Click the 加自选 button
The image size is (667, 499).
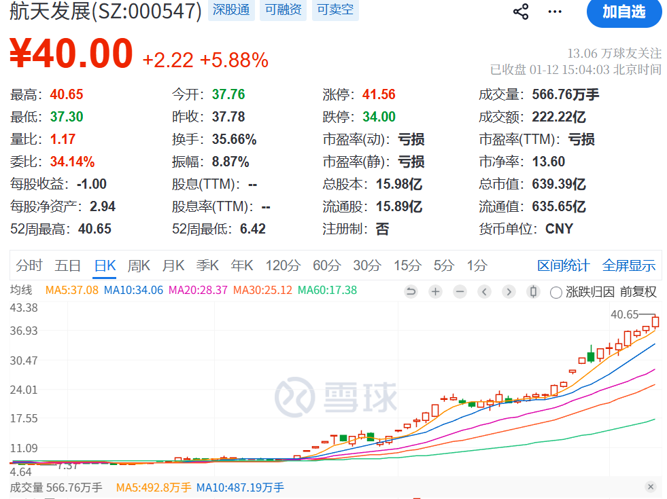[x=623, y=13]
